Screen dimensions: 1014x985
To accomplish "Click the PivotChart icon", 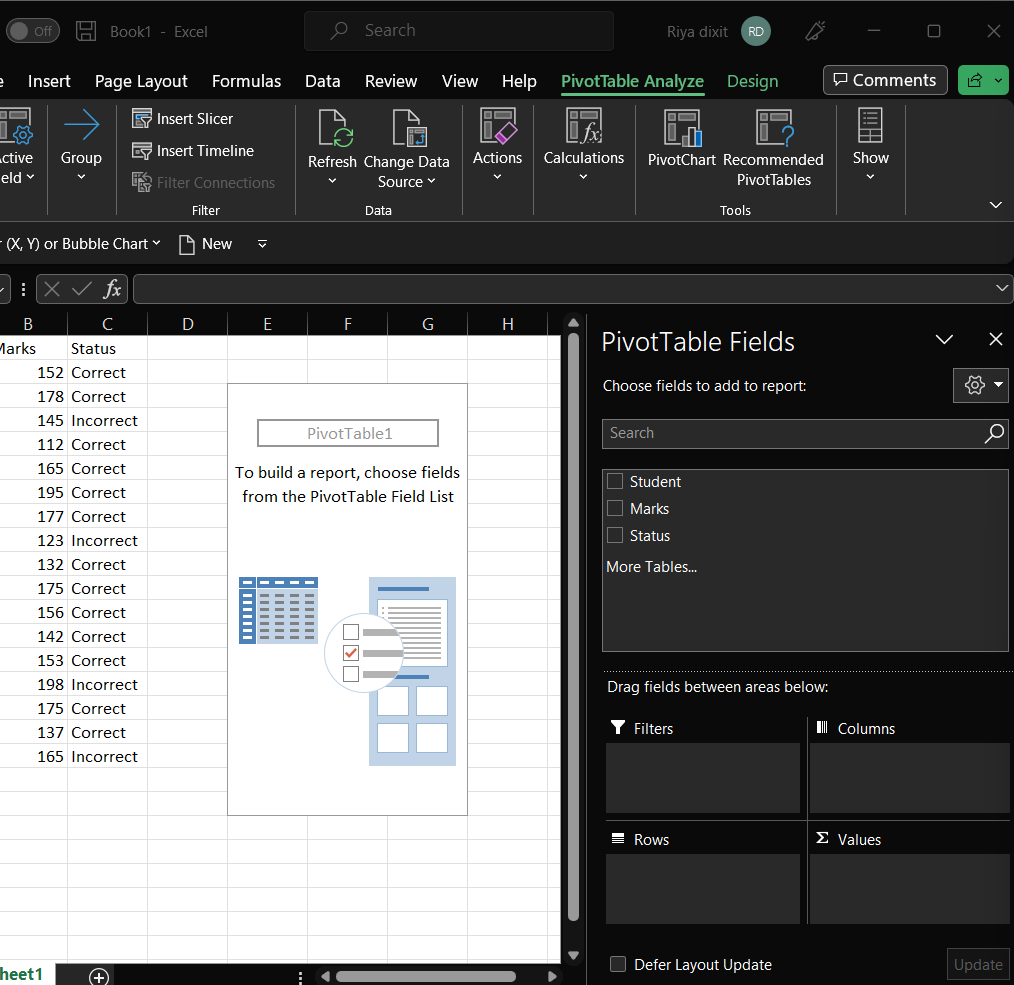I will point(682,129).
